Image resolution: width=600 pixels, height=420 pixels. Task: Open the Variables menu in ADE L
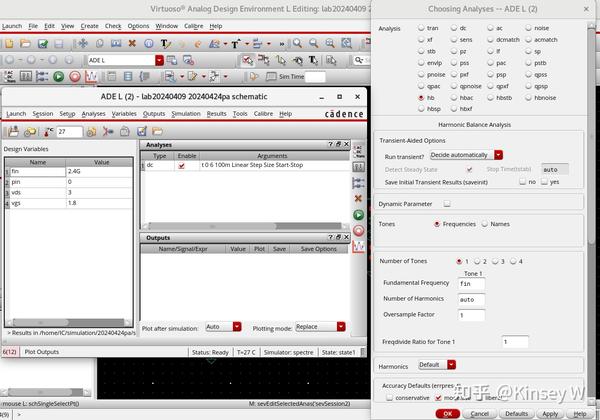pos(124,114)
